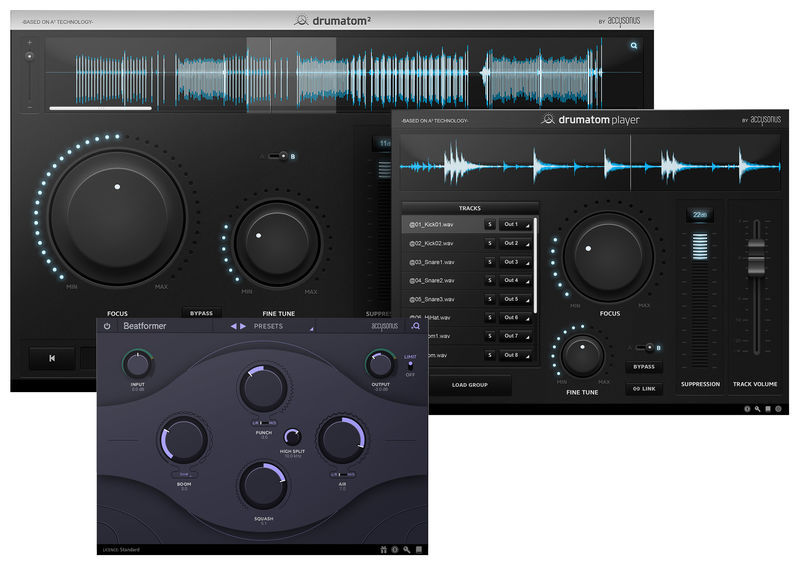The width and height of the screenshot is (800, 566).
Task: Click the Beatformer store icon in footer
Action: point(383,550)
